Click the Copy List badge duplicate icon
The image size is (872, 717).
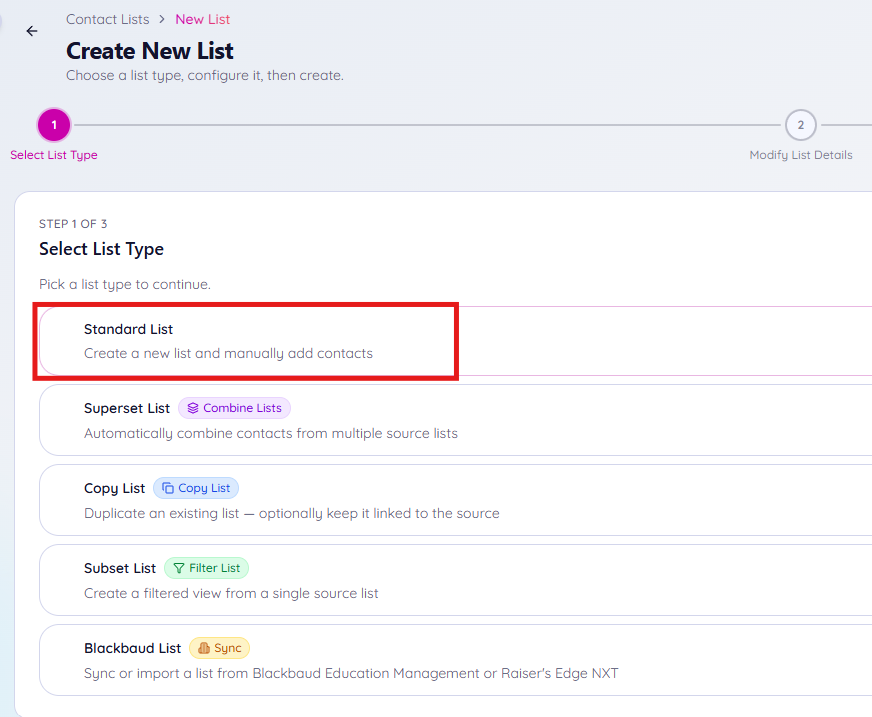167,488
